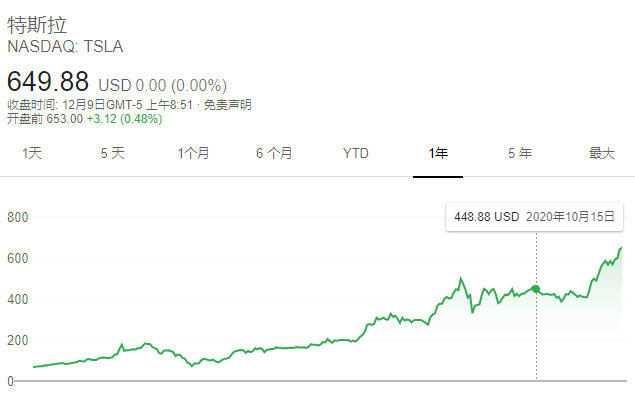Click the 649.88 current price
Image resolution: width=635 pixels, height=409 pixels.
click(x=48, y=80)
